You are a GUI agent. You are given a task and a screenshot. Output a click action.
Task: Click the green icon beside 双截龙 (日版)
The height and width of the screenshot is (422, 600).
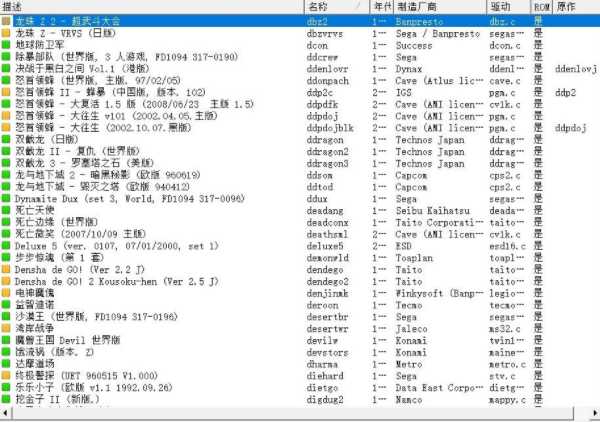click(6, 139)
